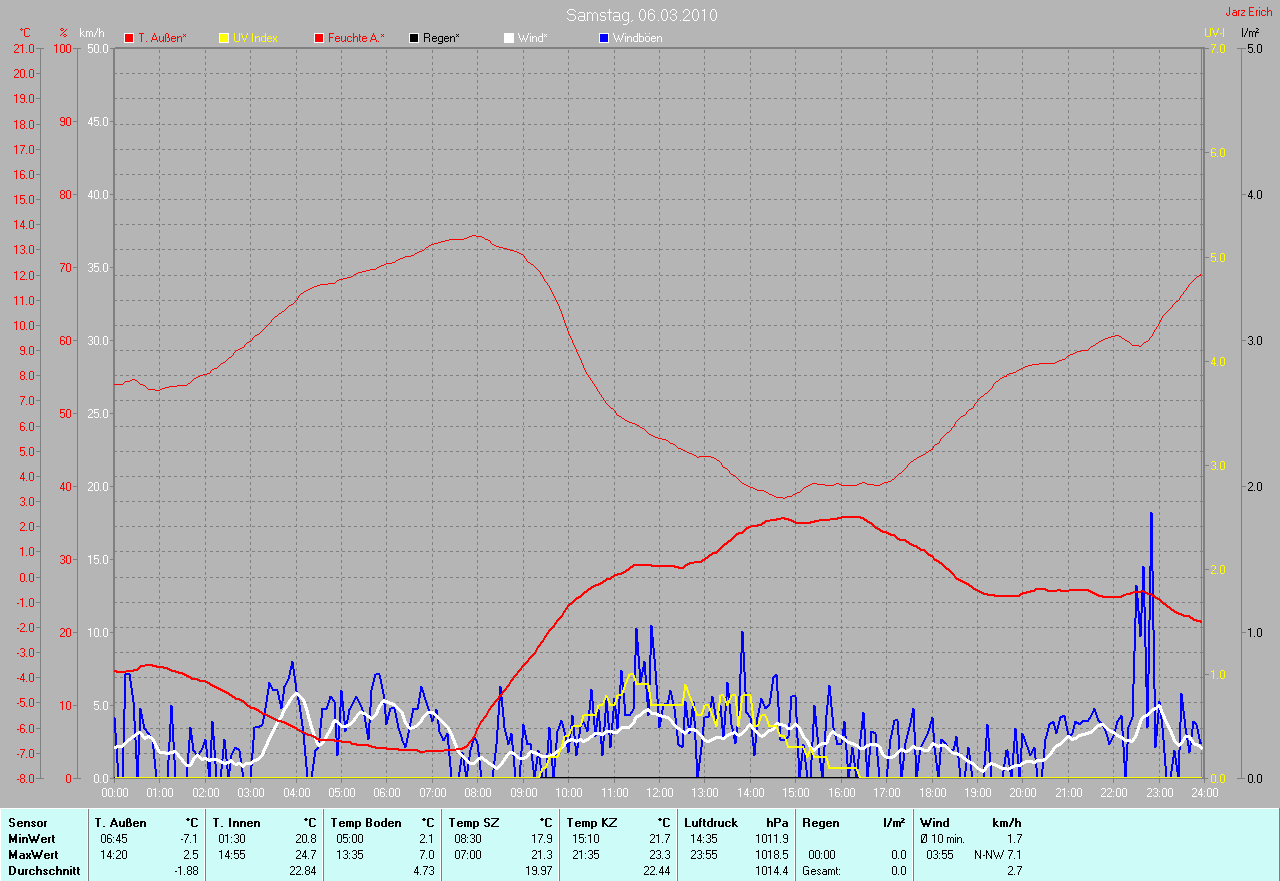Click the T. Außen minimum value "-7.1"
1280x881 pixels.
click(x=190, y=839)
